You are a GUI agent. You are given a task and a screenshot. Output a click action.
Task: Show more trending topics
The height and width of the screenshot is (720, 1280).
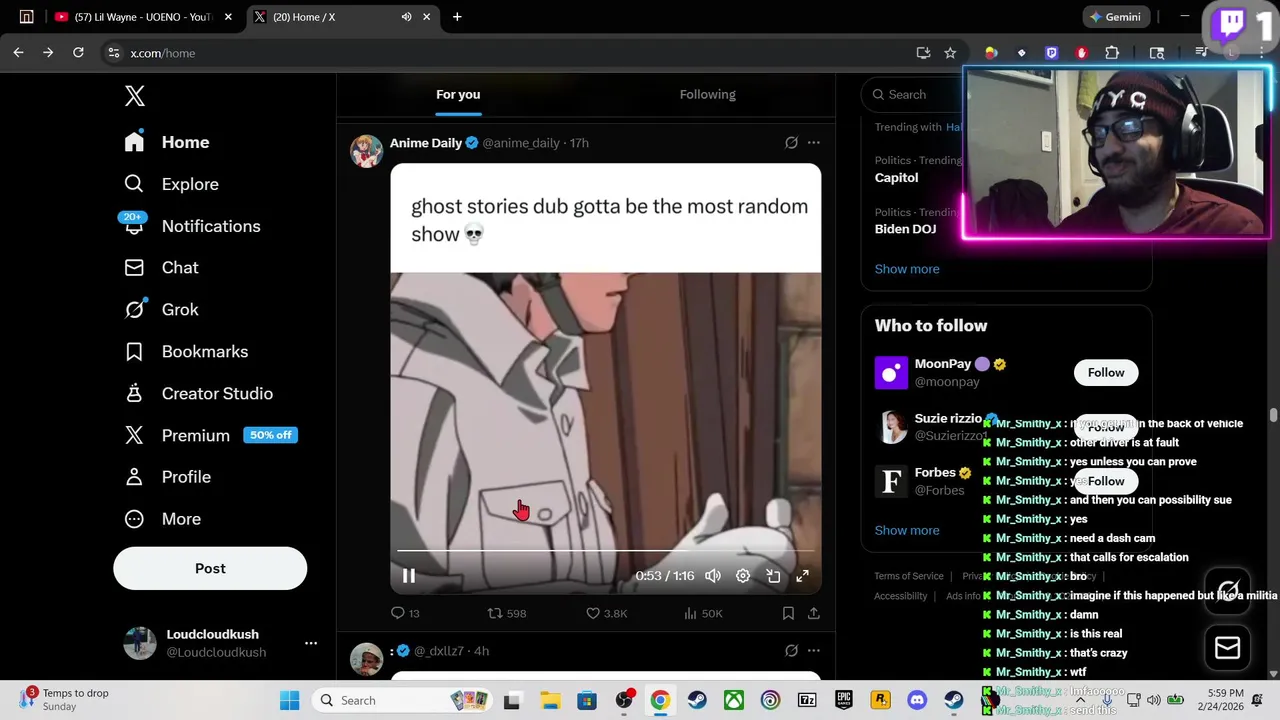907,269
